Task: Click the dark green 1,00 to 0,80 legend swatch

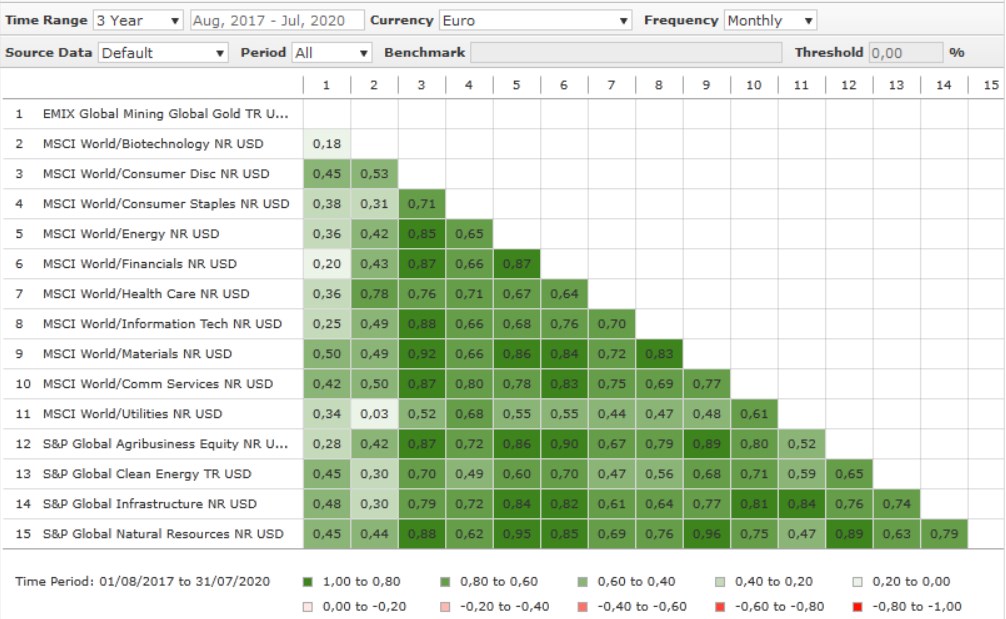Action: point(307,581)
